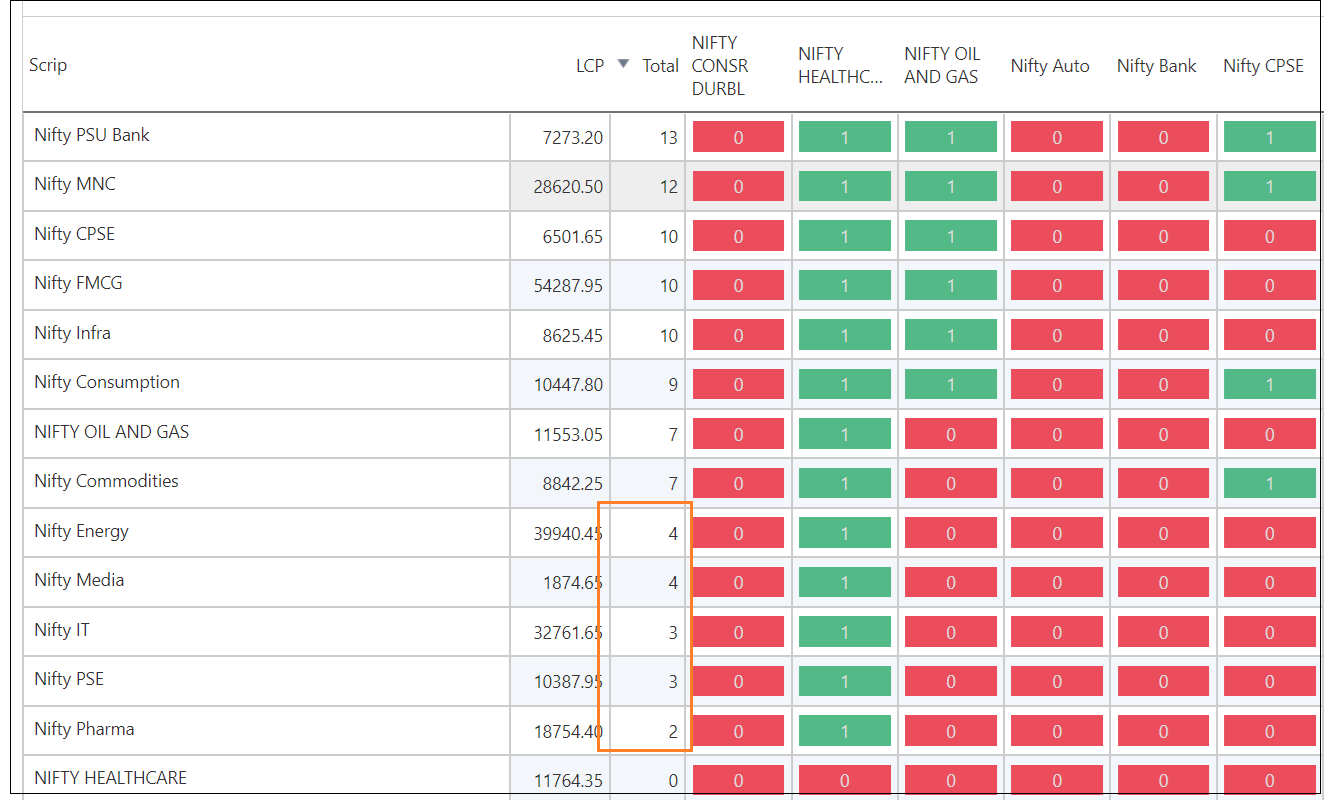1324x804 pixels.
Task: Select the Nifty IT row name
Action: point(62,630)
